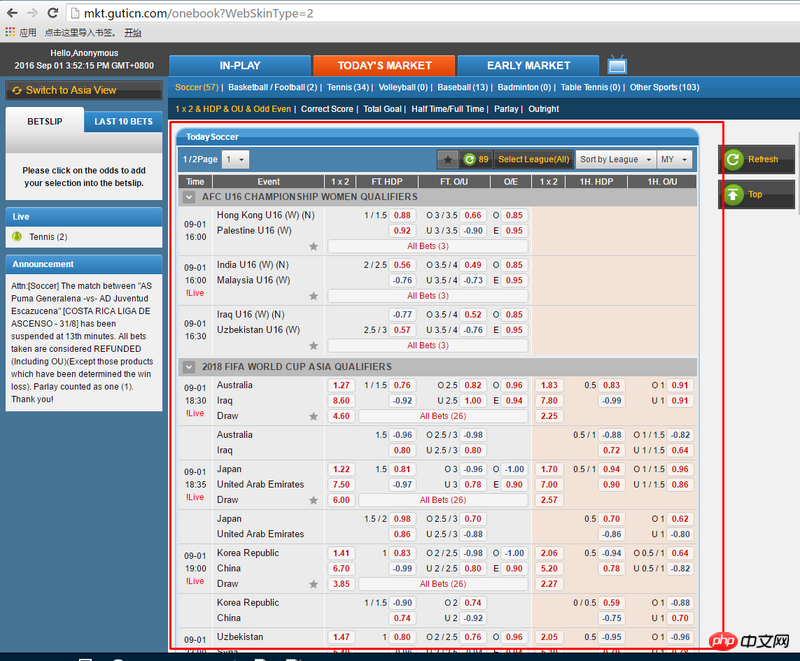
Task: Select the TODAY'S MARKET tab
Action: click(x=384, y=66)
